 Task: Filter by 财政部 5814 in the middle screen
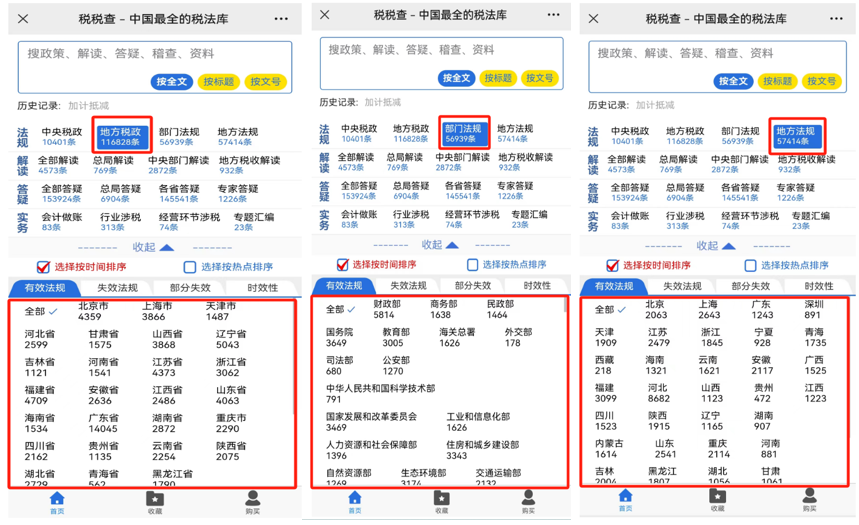(x=387, y=309)
